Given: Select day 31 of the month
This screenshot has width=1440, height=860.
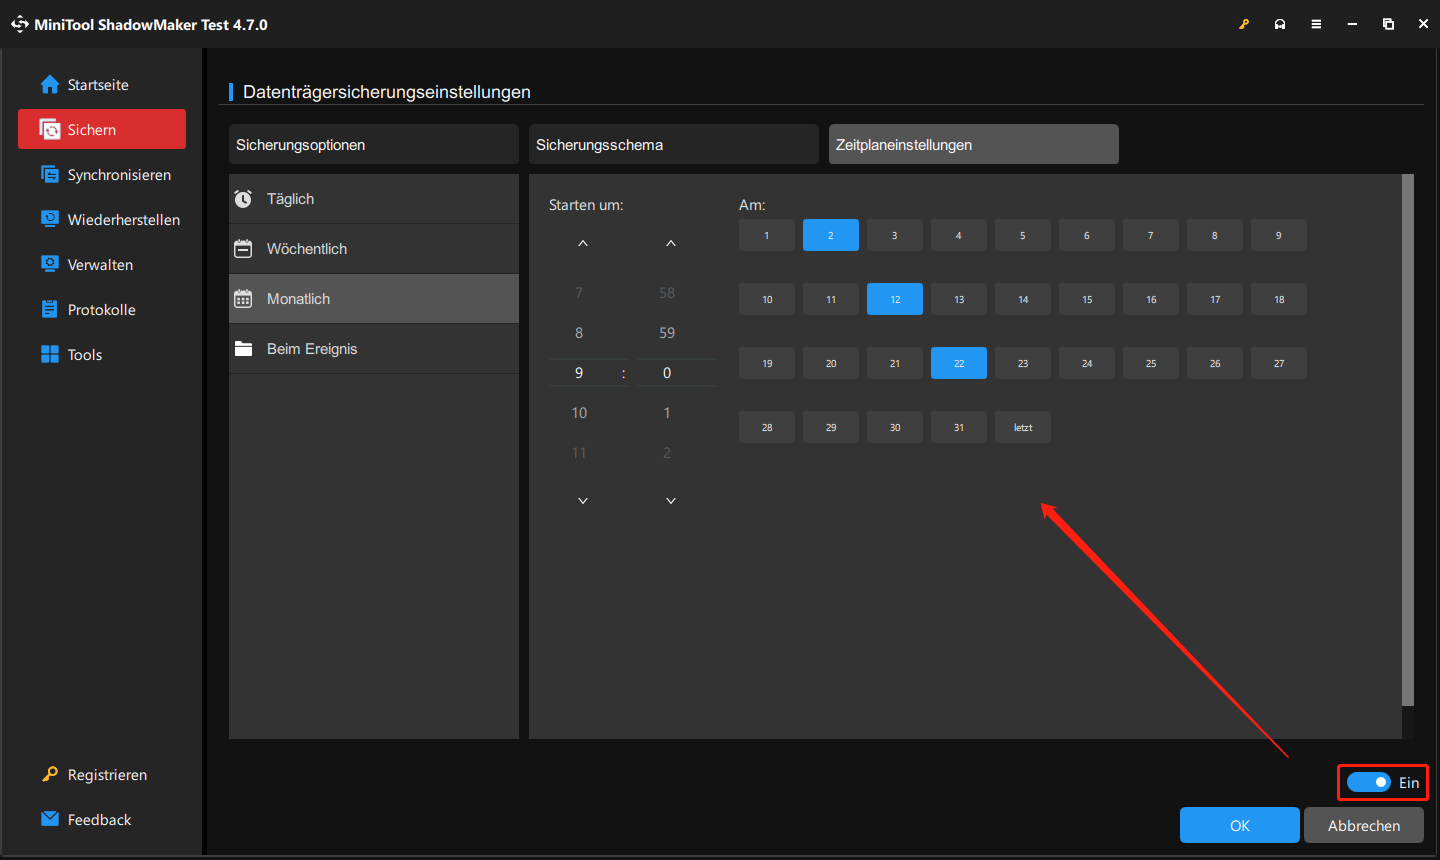Looking at the screenshot, I should coord(959,427).
